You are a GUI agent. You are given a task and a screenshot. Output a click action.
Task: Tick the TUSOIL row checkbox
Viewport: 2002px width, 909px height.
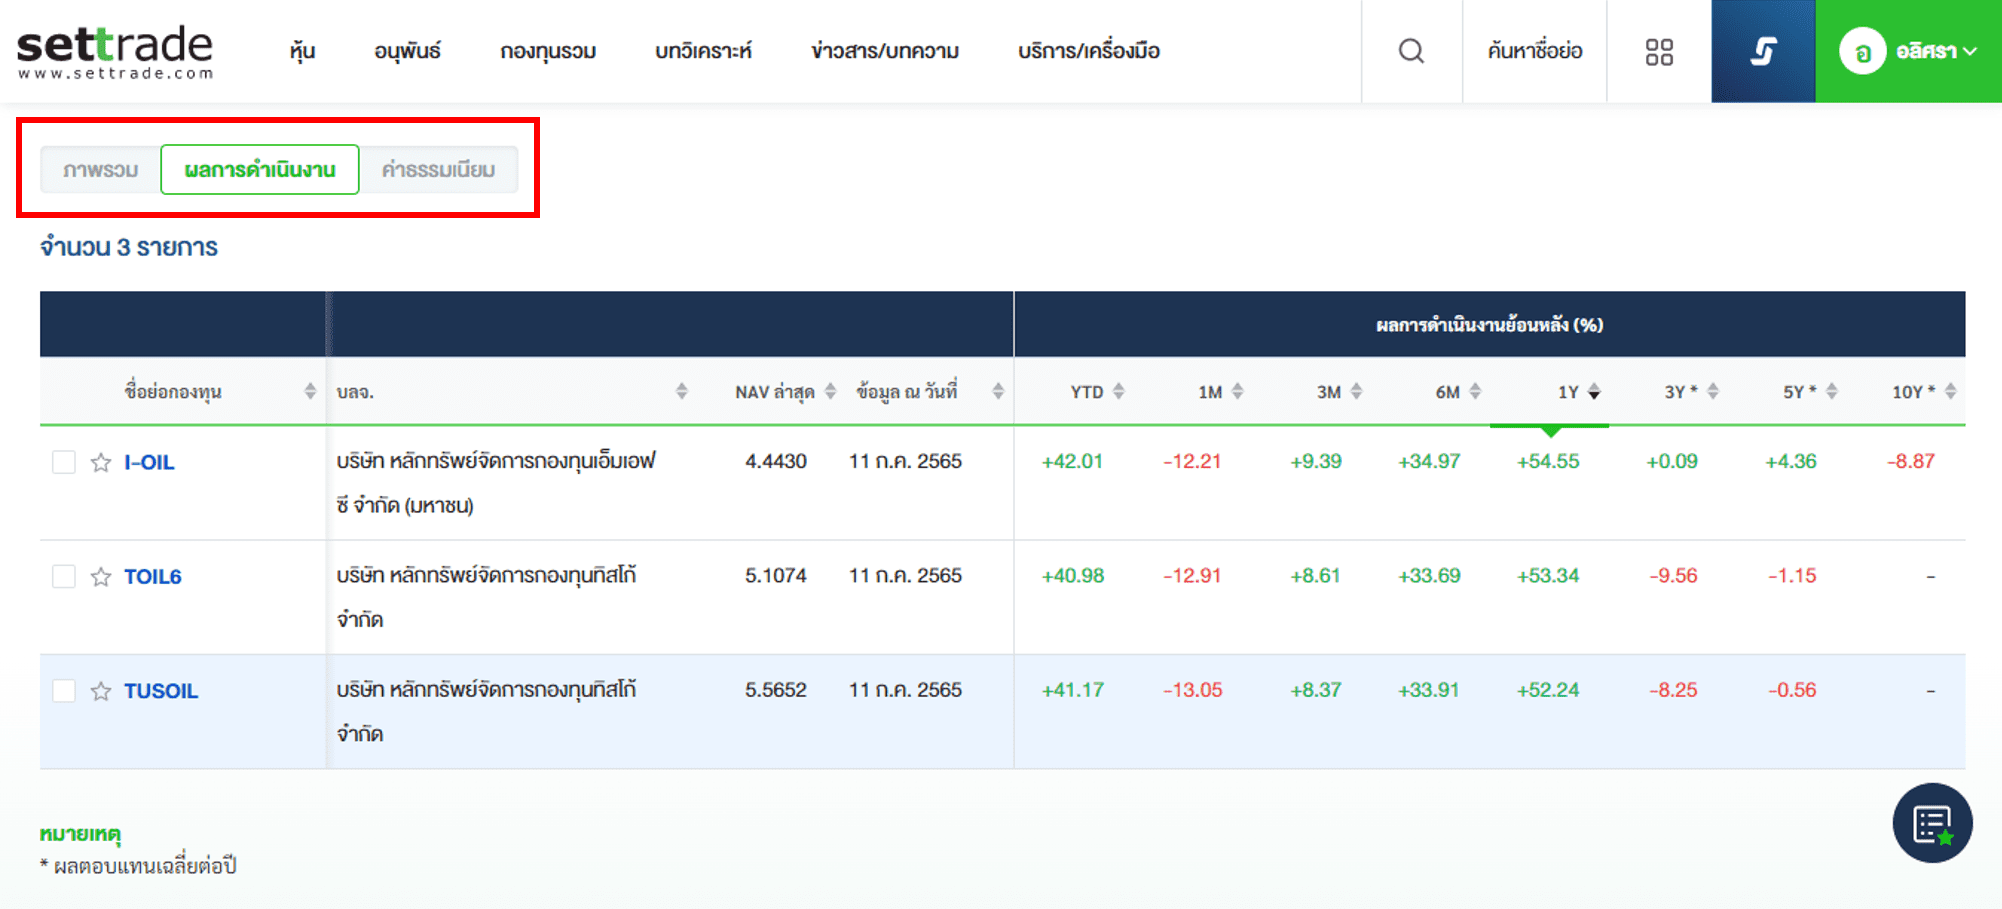click(x=64, y=690)
